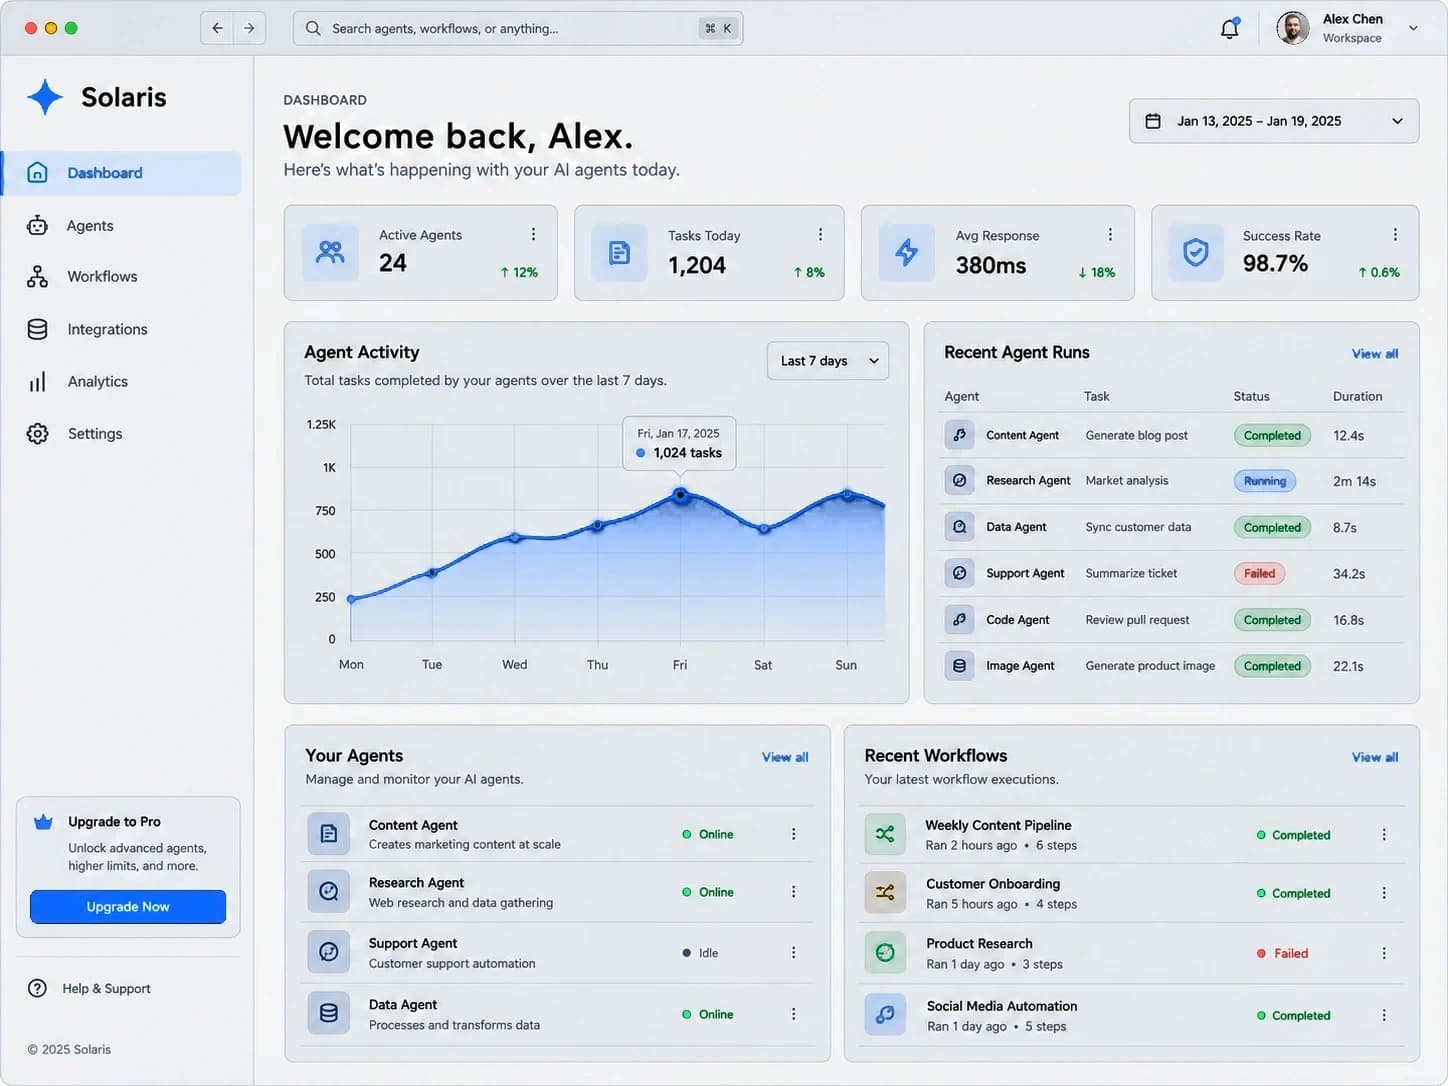The height and width of the screenshot is (1086, 1448).
Task: Click View all in Recent Workflows
Action: pos(1375,757)
